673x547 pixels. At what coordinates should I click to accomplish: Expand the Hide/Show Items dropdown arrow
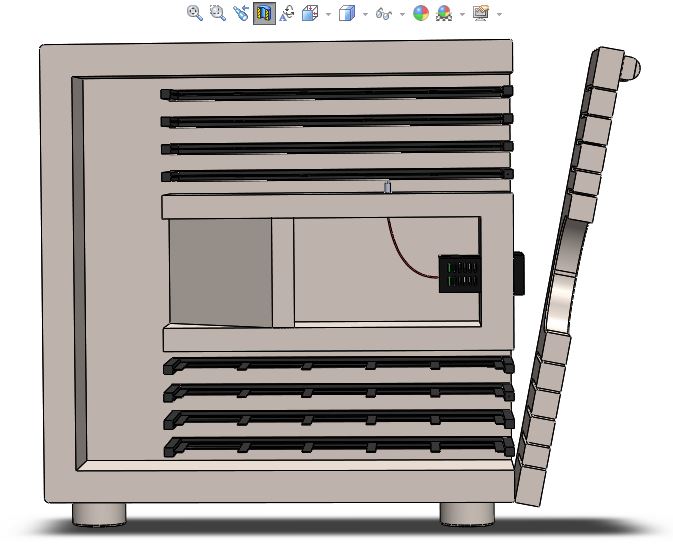[x=402, y=14]
